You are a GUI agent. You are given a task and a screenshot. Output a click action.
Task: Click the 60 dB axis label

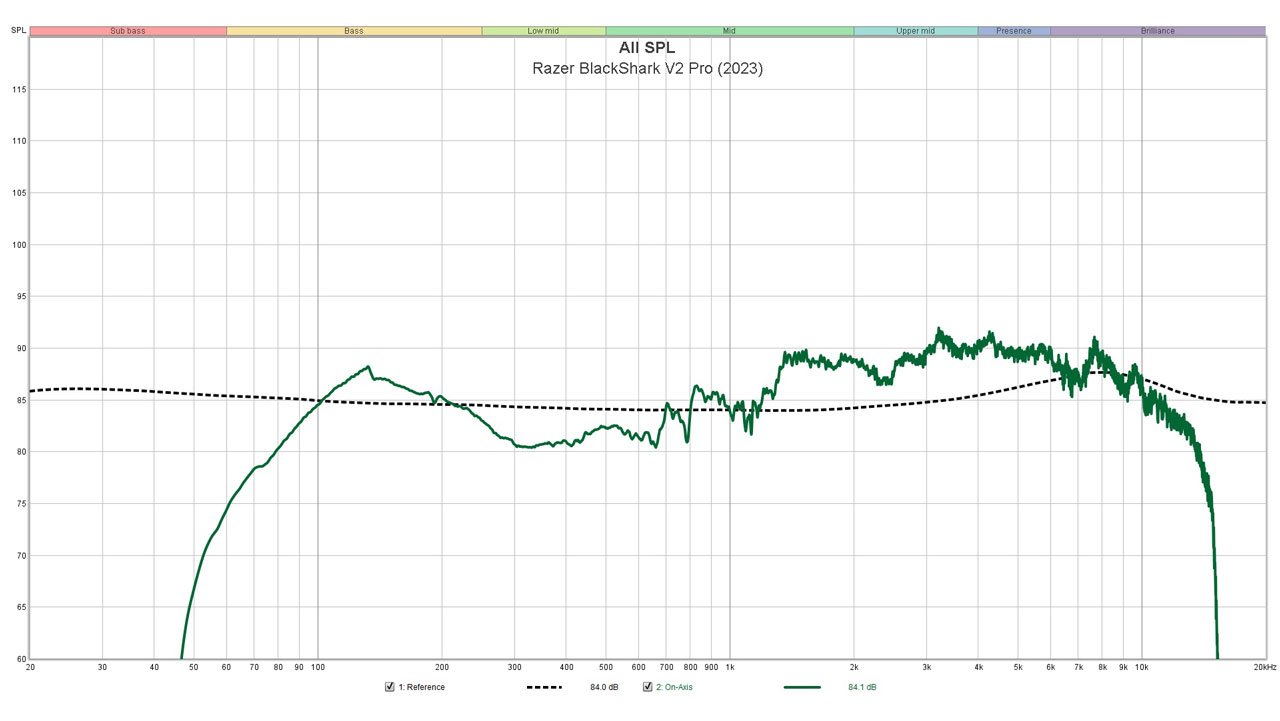pyautogui.click(x=22, y=659)
